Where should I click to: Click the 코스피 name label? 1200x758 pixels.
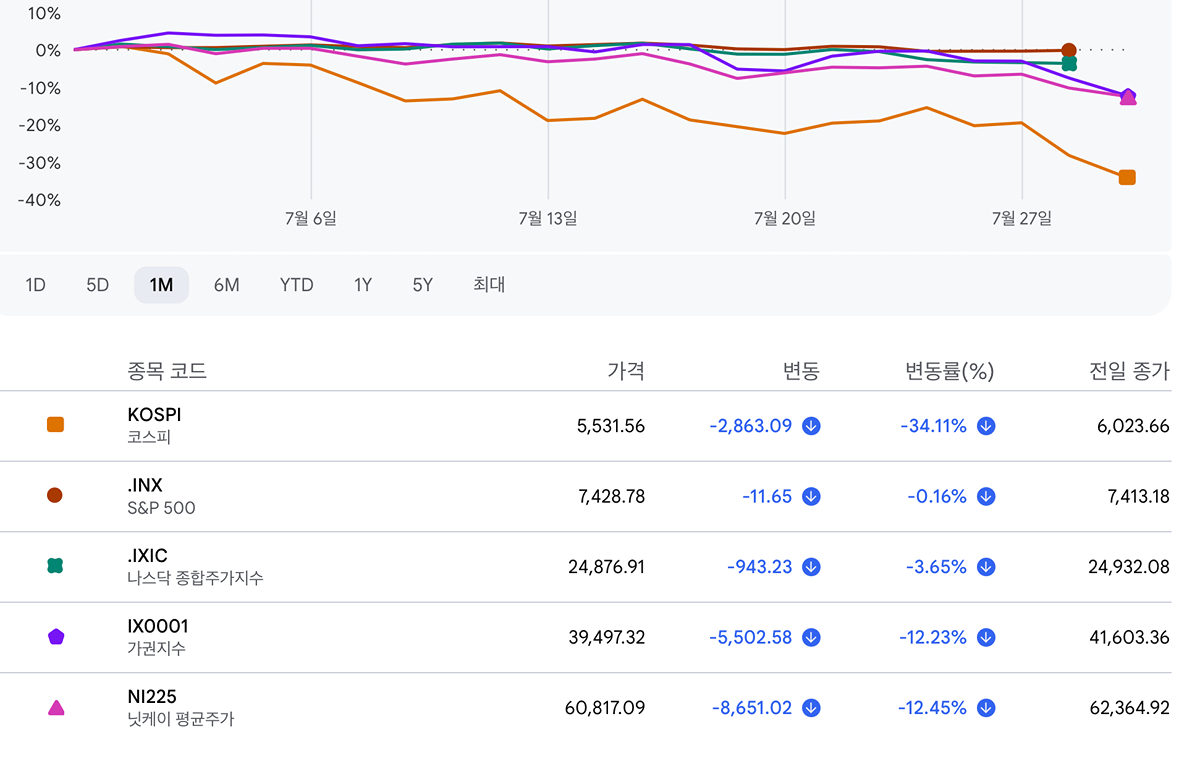[x=150, y=438]
